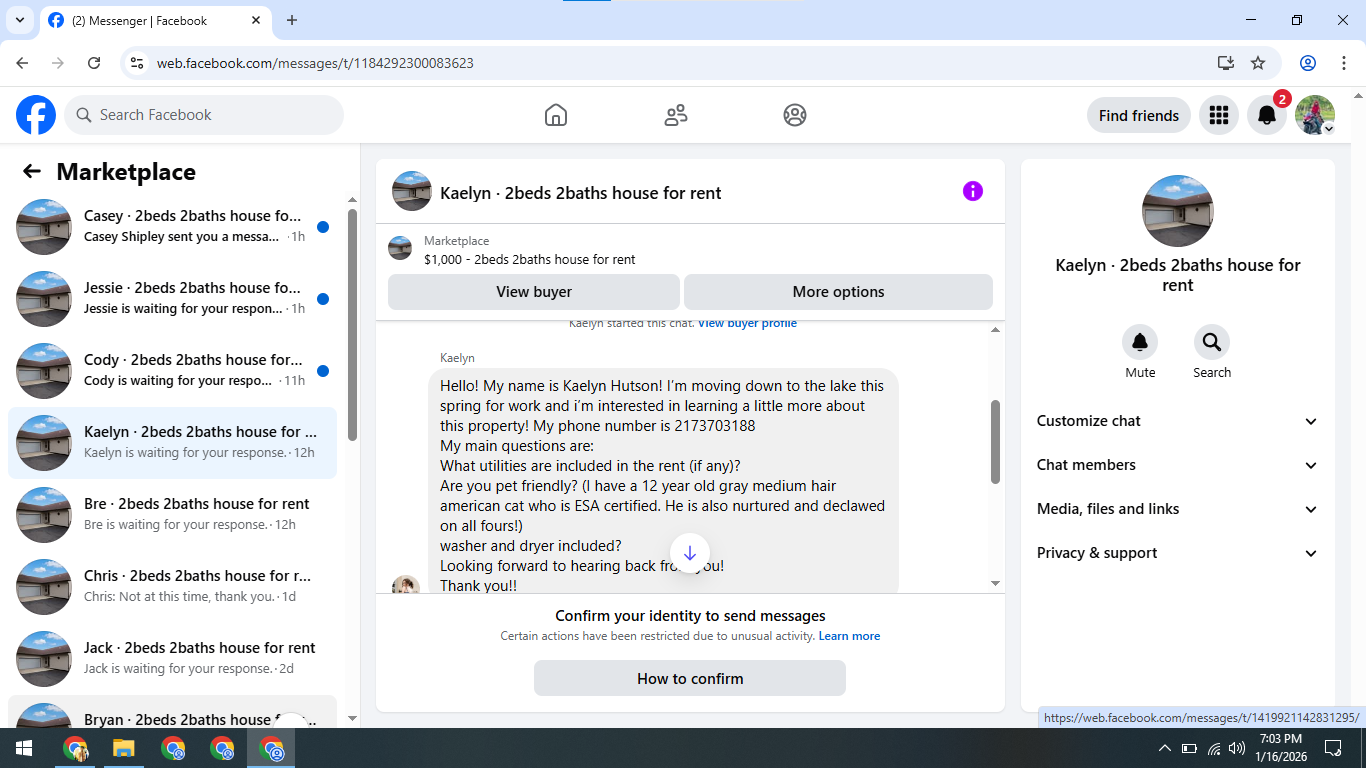
Task: Open Chris's conversation in the list
Action: pyautogui.click(x=172, y=587)
